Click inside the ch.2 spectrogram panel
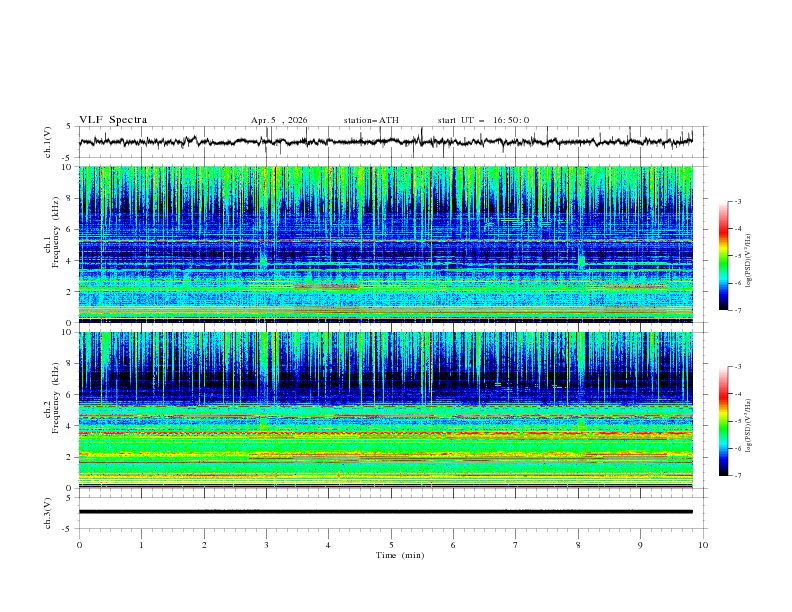Image resolution: width=792 pixels, height=612 pixels. coord(386,410)
